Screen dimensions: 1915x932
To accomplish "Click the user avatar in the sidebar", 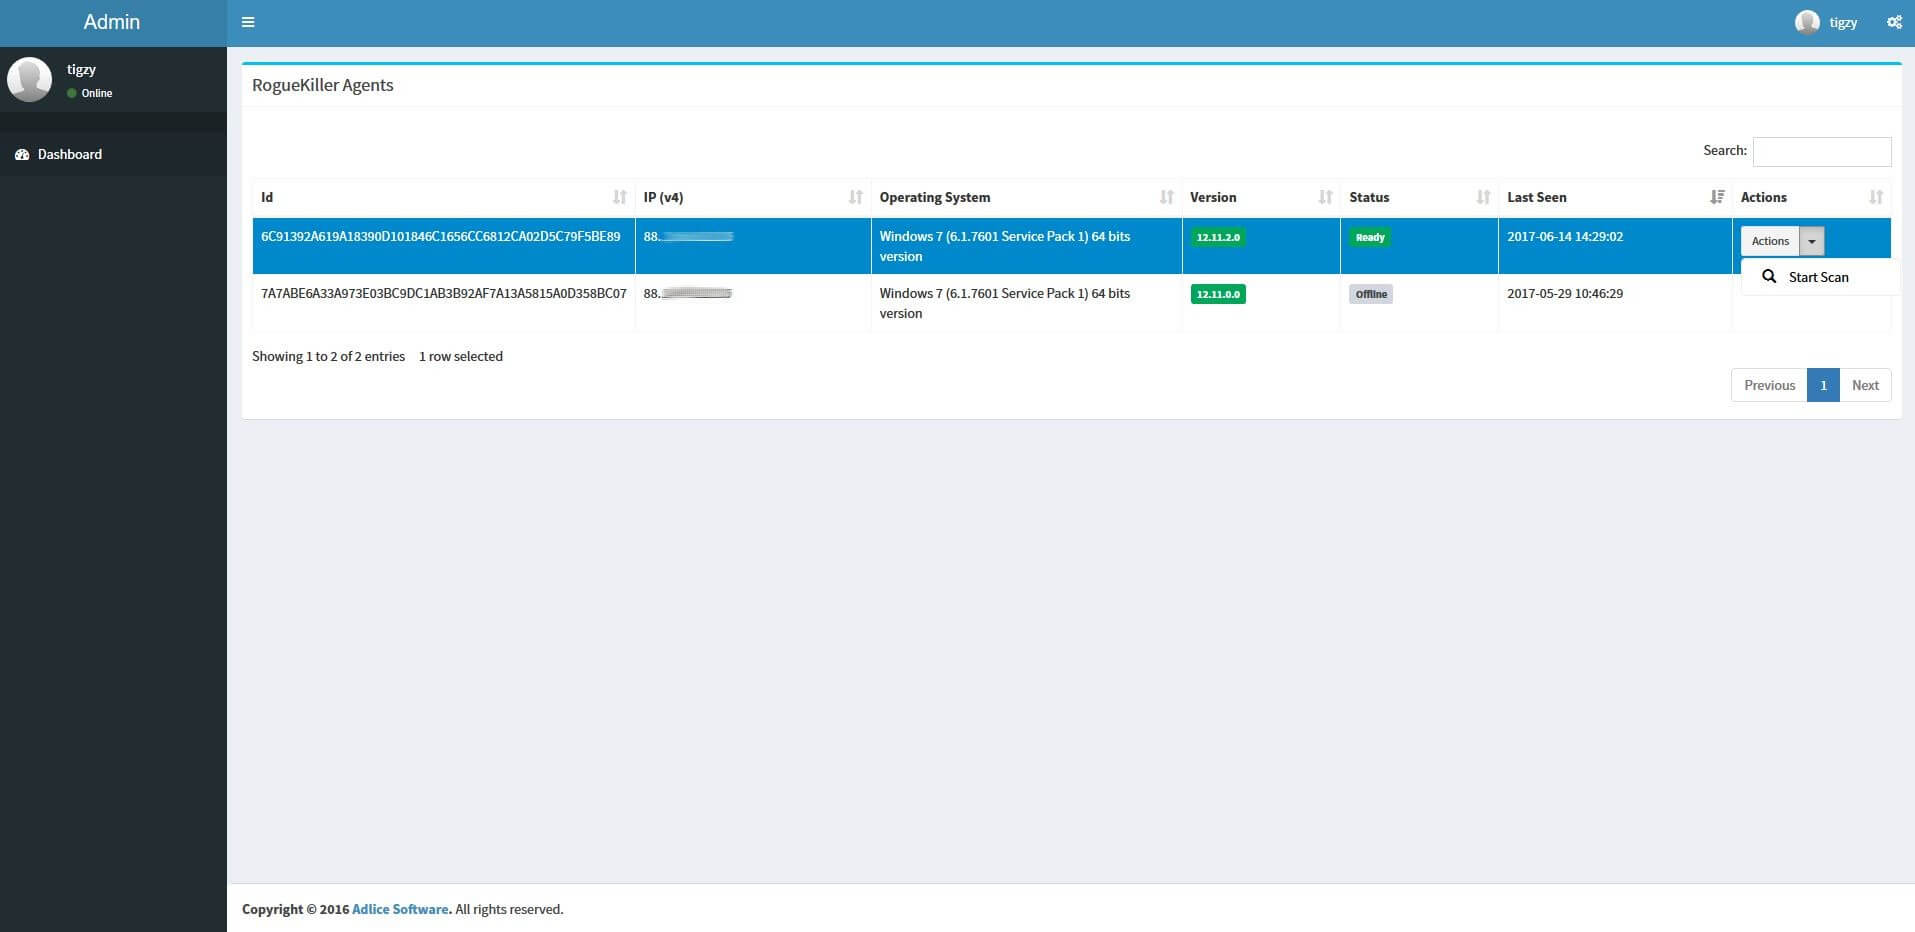I will coord(30,79).
